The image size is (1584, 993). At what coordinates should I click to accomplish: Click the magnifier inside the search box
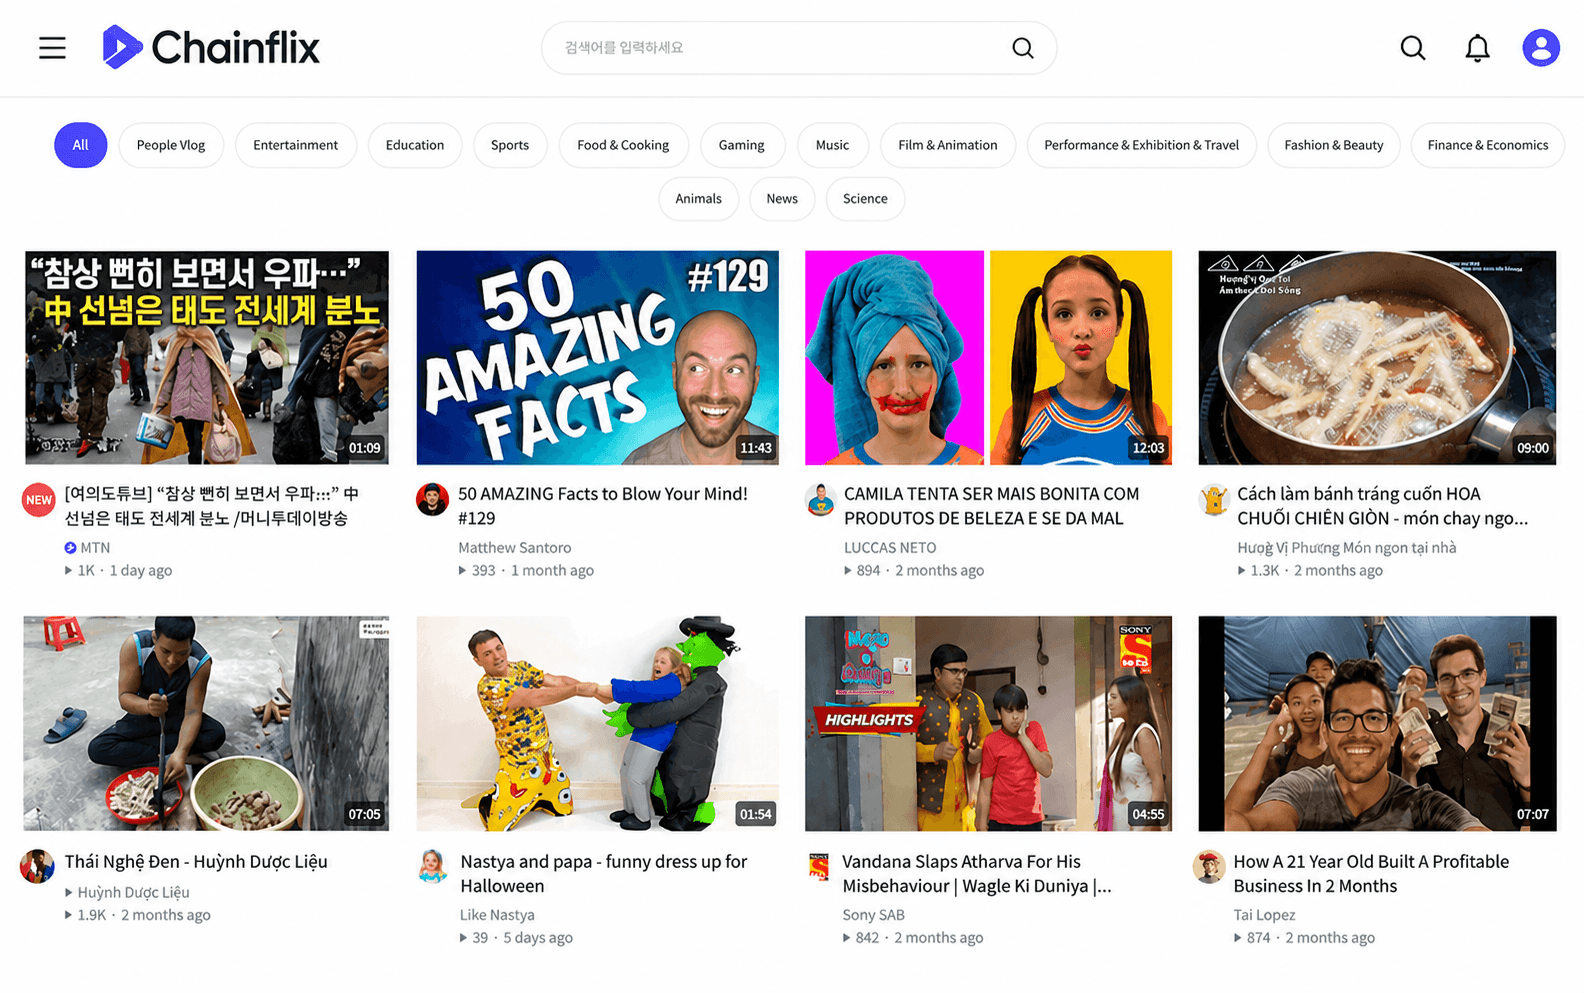point(1022,48)
